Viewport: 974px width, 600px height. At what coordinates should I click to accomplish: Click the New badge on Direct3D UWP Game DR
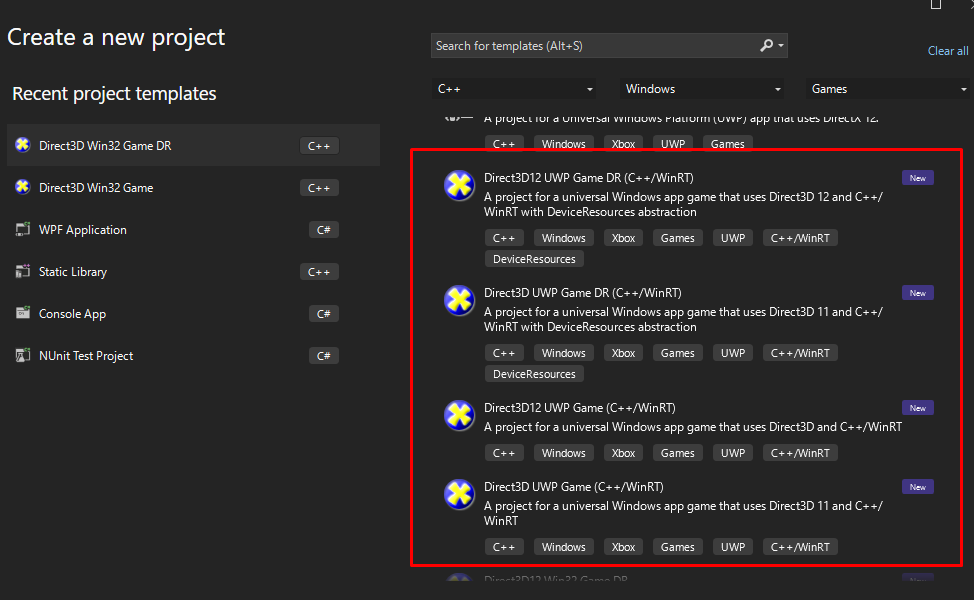[x=917, y=293]
